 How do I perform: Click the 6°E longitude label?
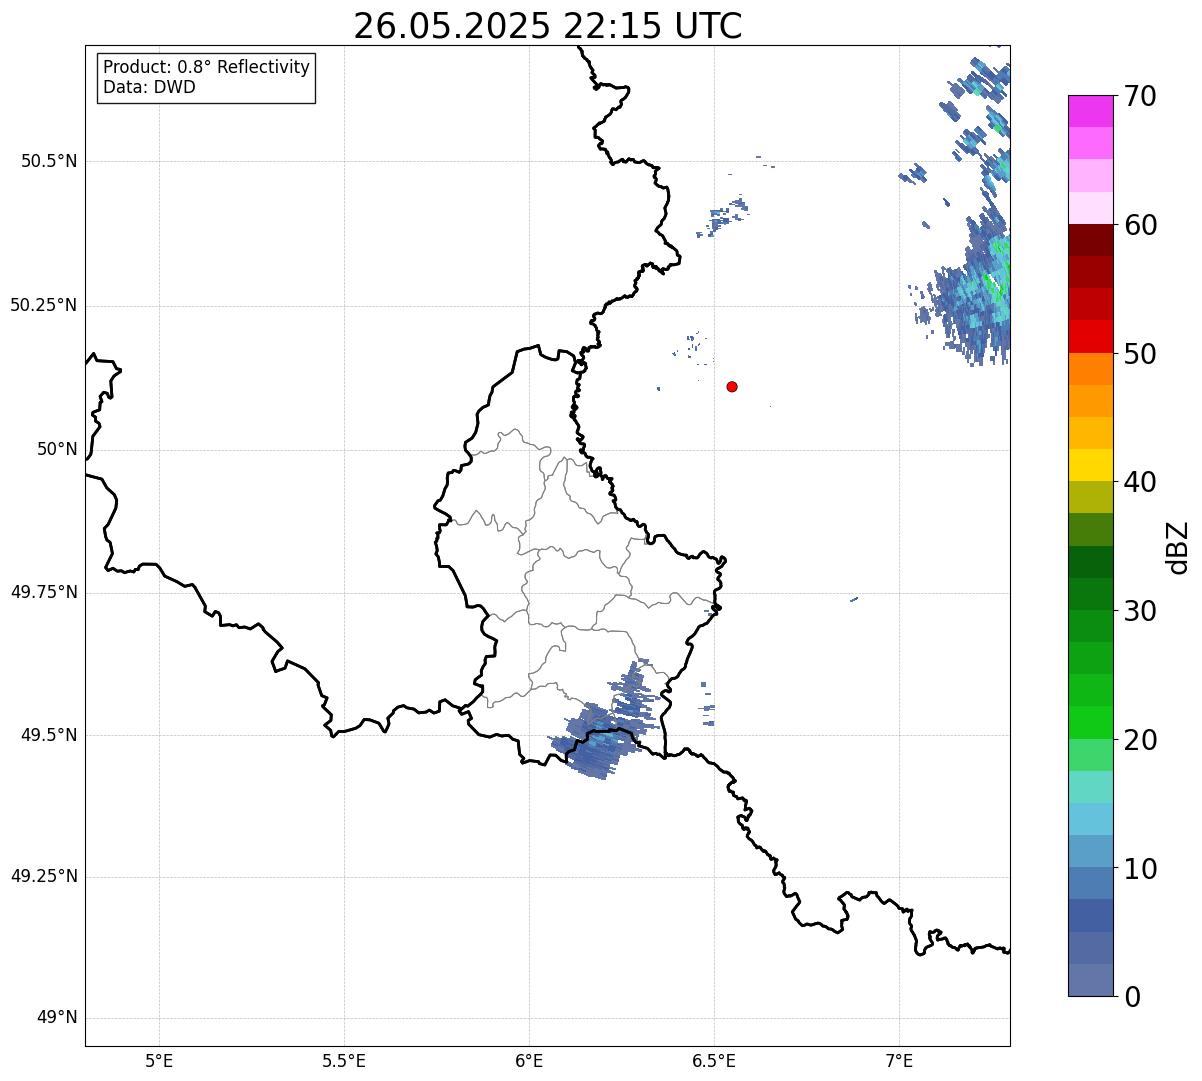[x=529, y=1061]
